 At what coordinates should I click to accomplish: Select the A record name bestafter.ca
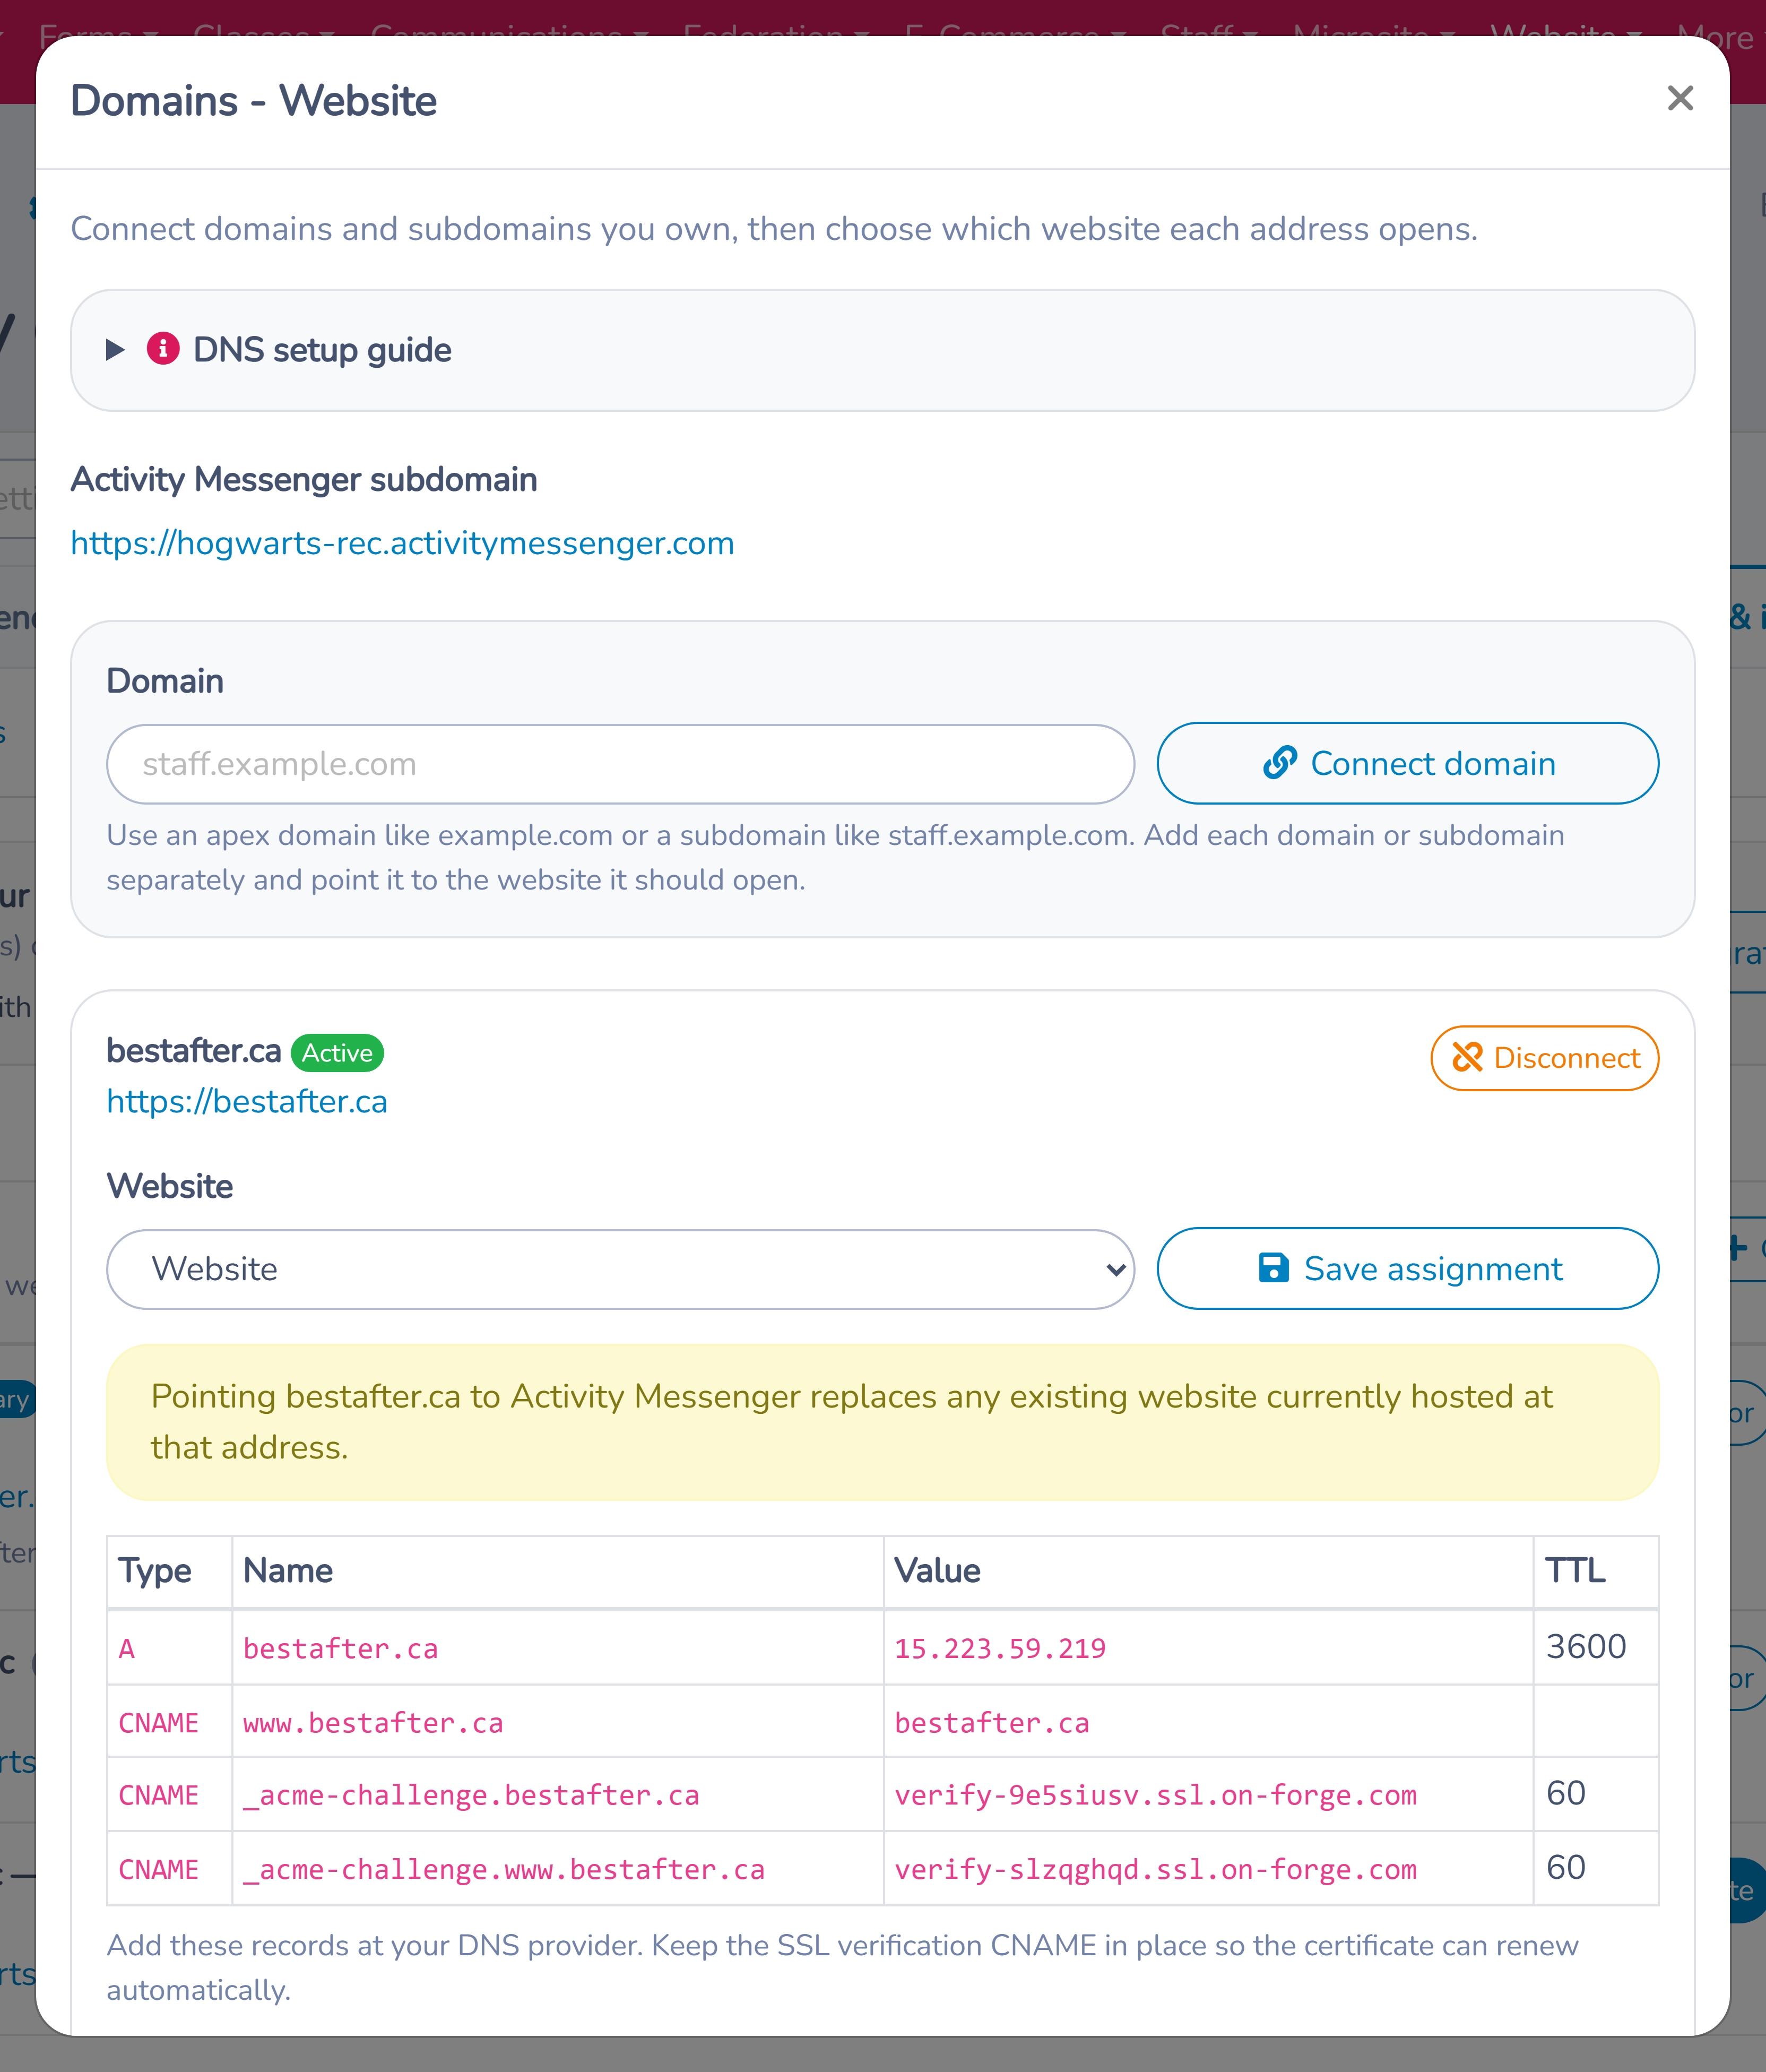click(x=340, y=1649)
